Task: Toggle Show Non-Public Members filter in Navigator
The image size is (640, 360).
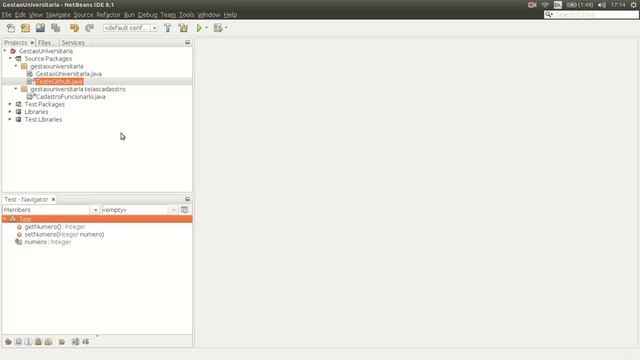Action: tap(38, 342)
